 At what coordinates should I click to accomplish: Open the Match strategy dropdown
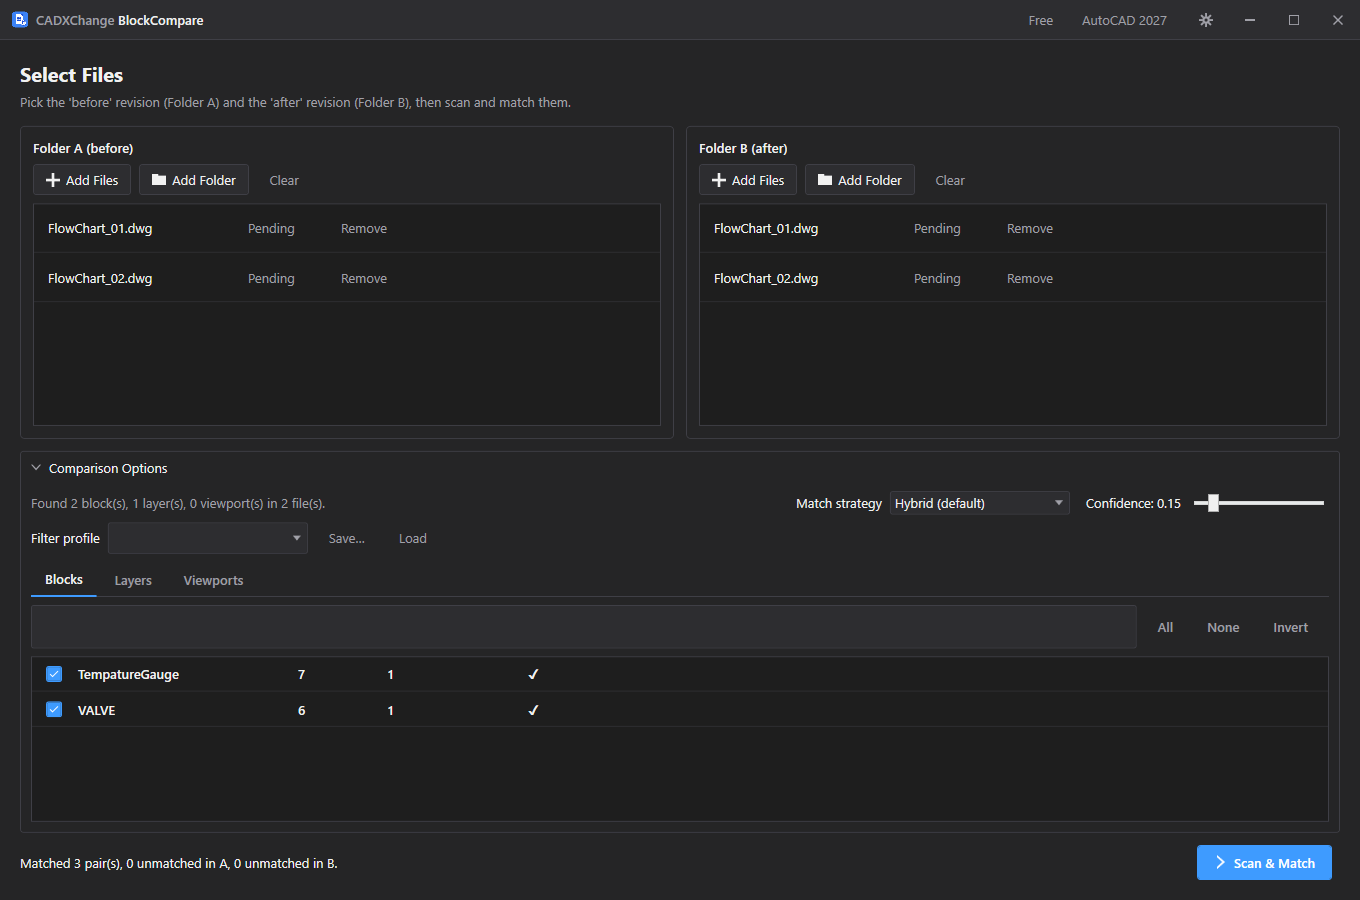[x=980, y=503]
